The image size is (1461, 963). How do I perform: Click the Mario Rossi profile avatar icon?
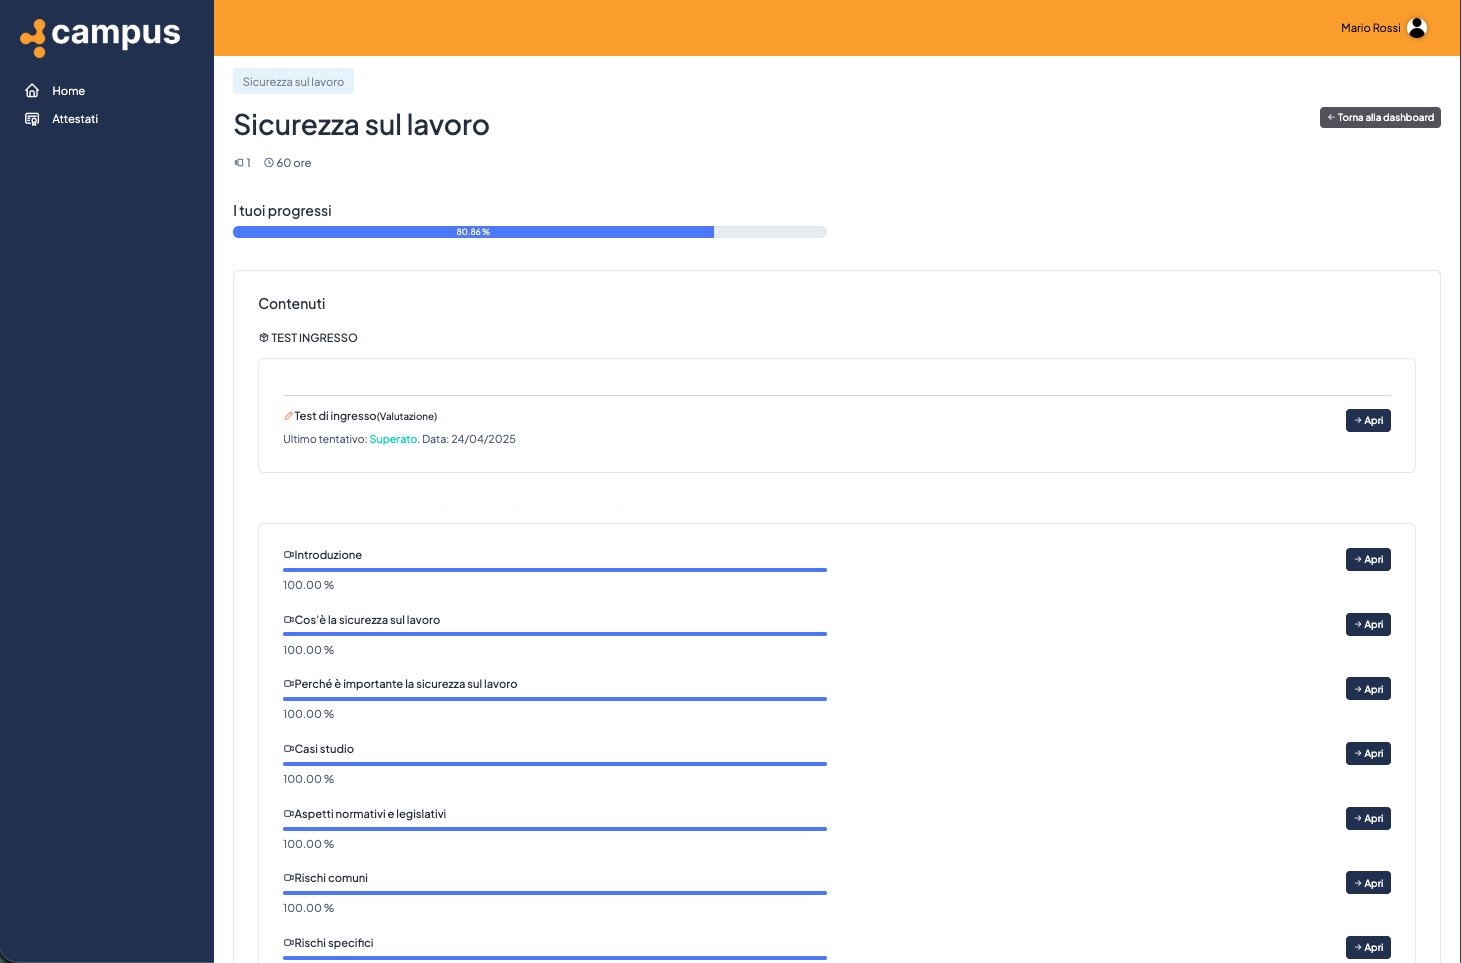click(x=1417, y=27)
